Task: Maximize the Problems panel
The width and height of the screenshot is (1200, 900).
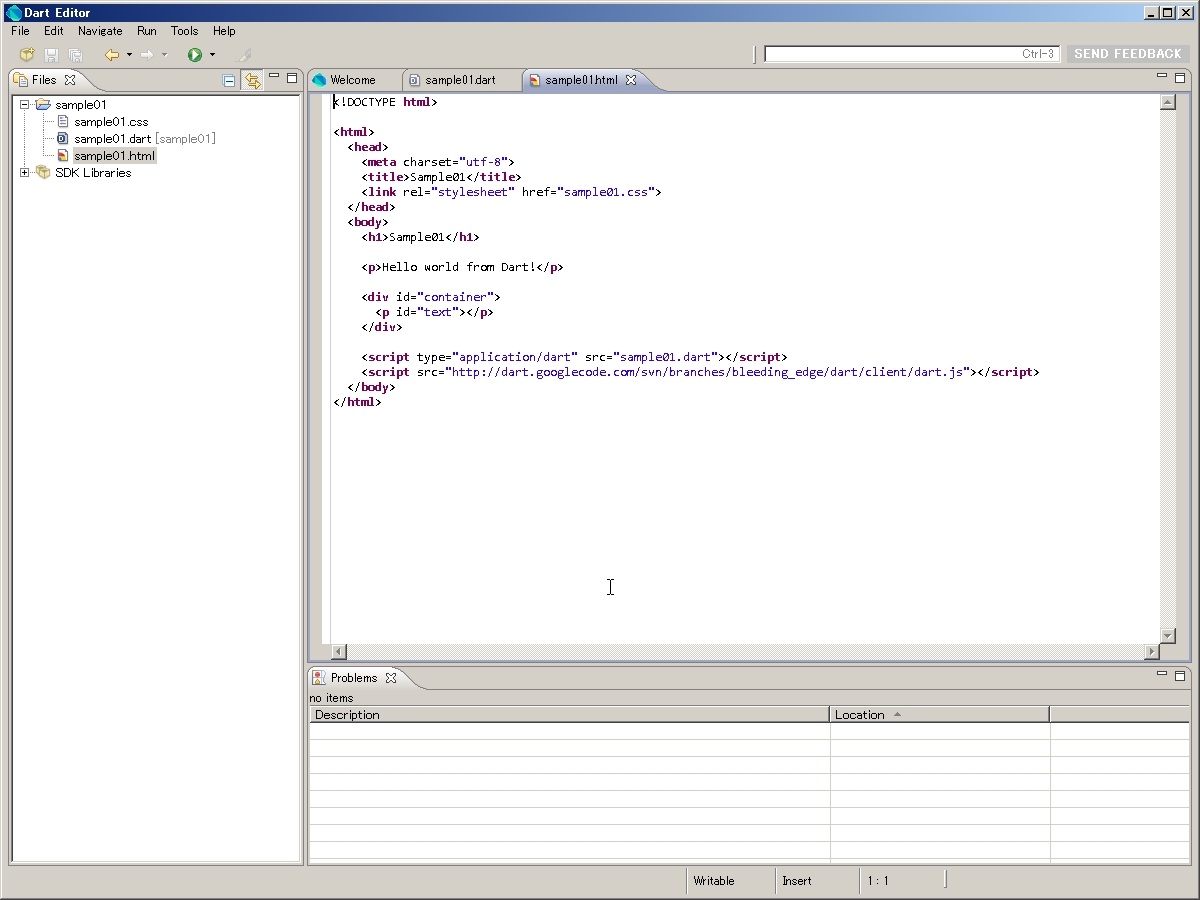Action: click(x=1180, y=675)
